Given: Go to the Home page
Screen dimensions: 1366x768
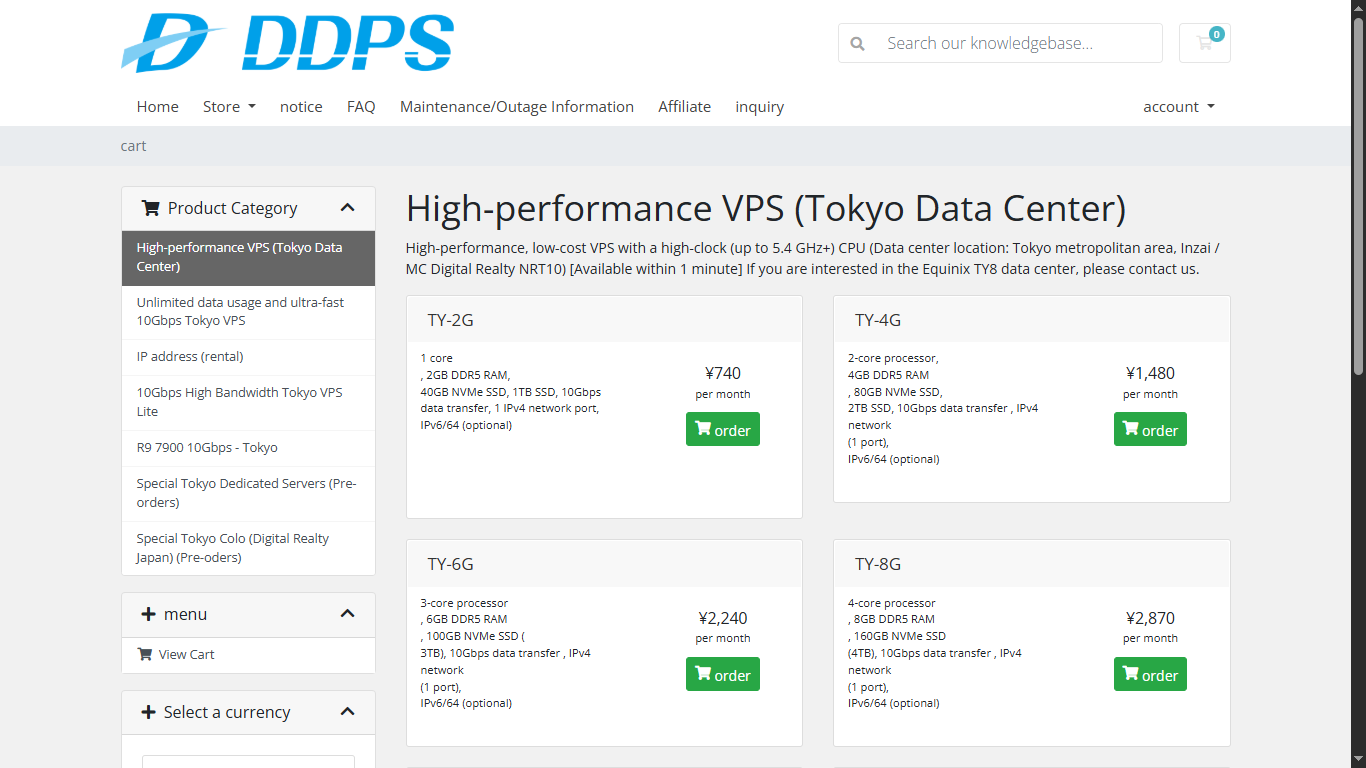Looking at the screenshot, I should tap(158, 107).
